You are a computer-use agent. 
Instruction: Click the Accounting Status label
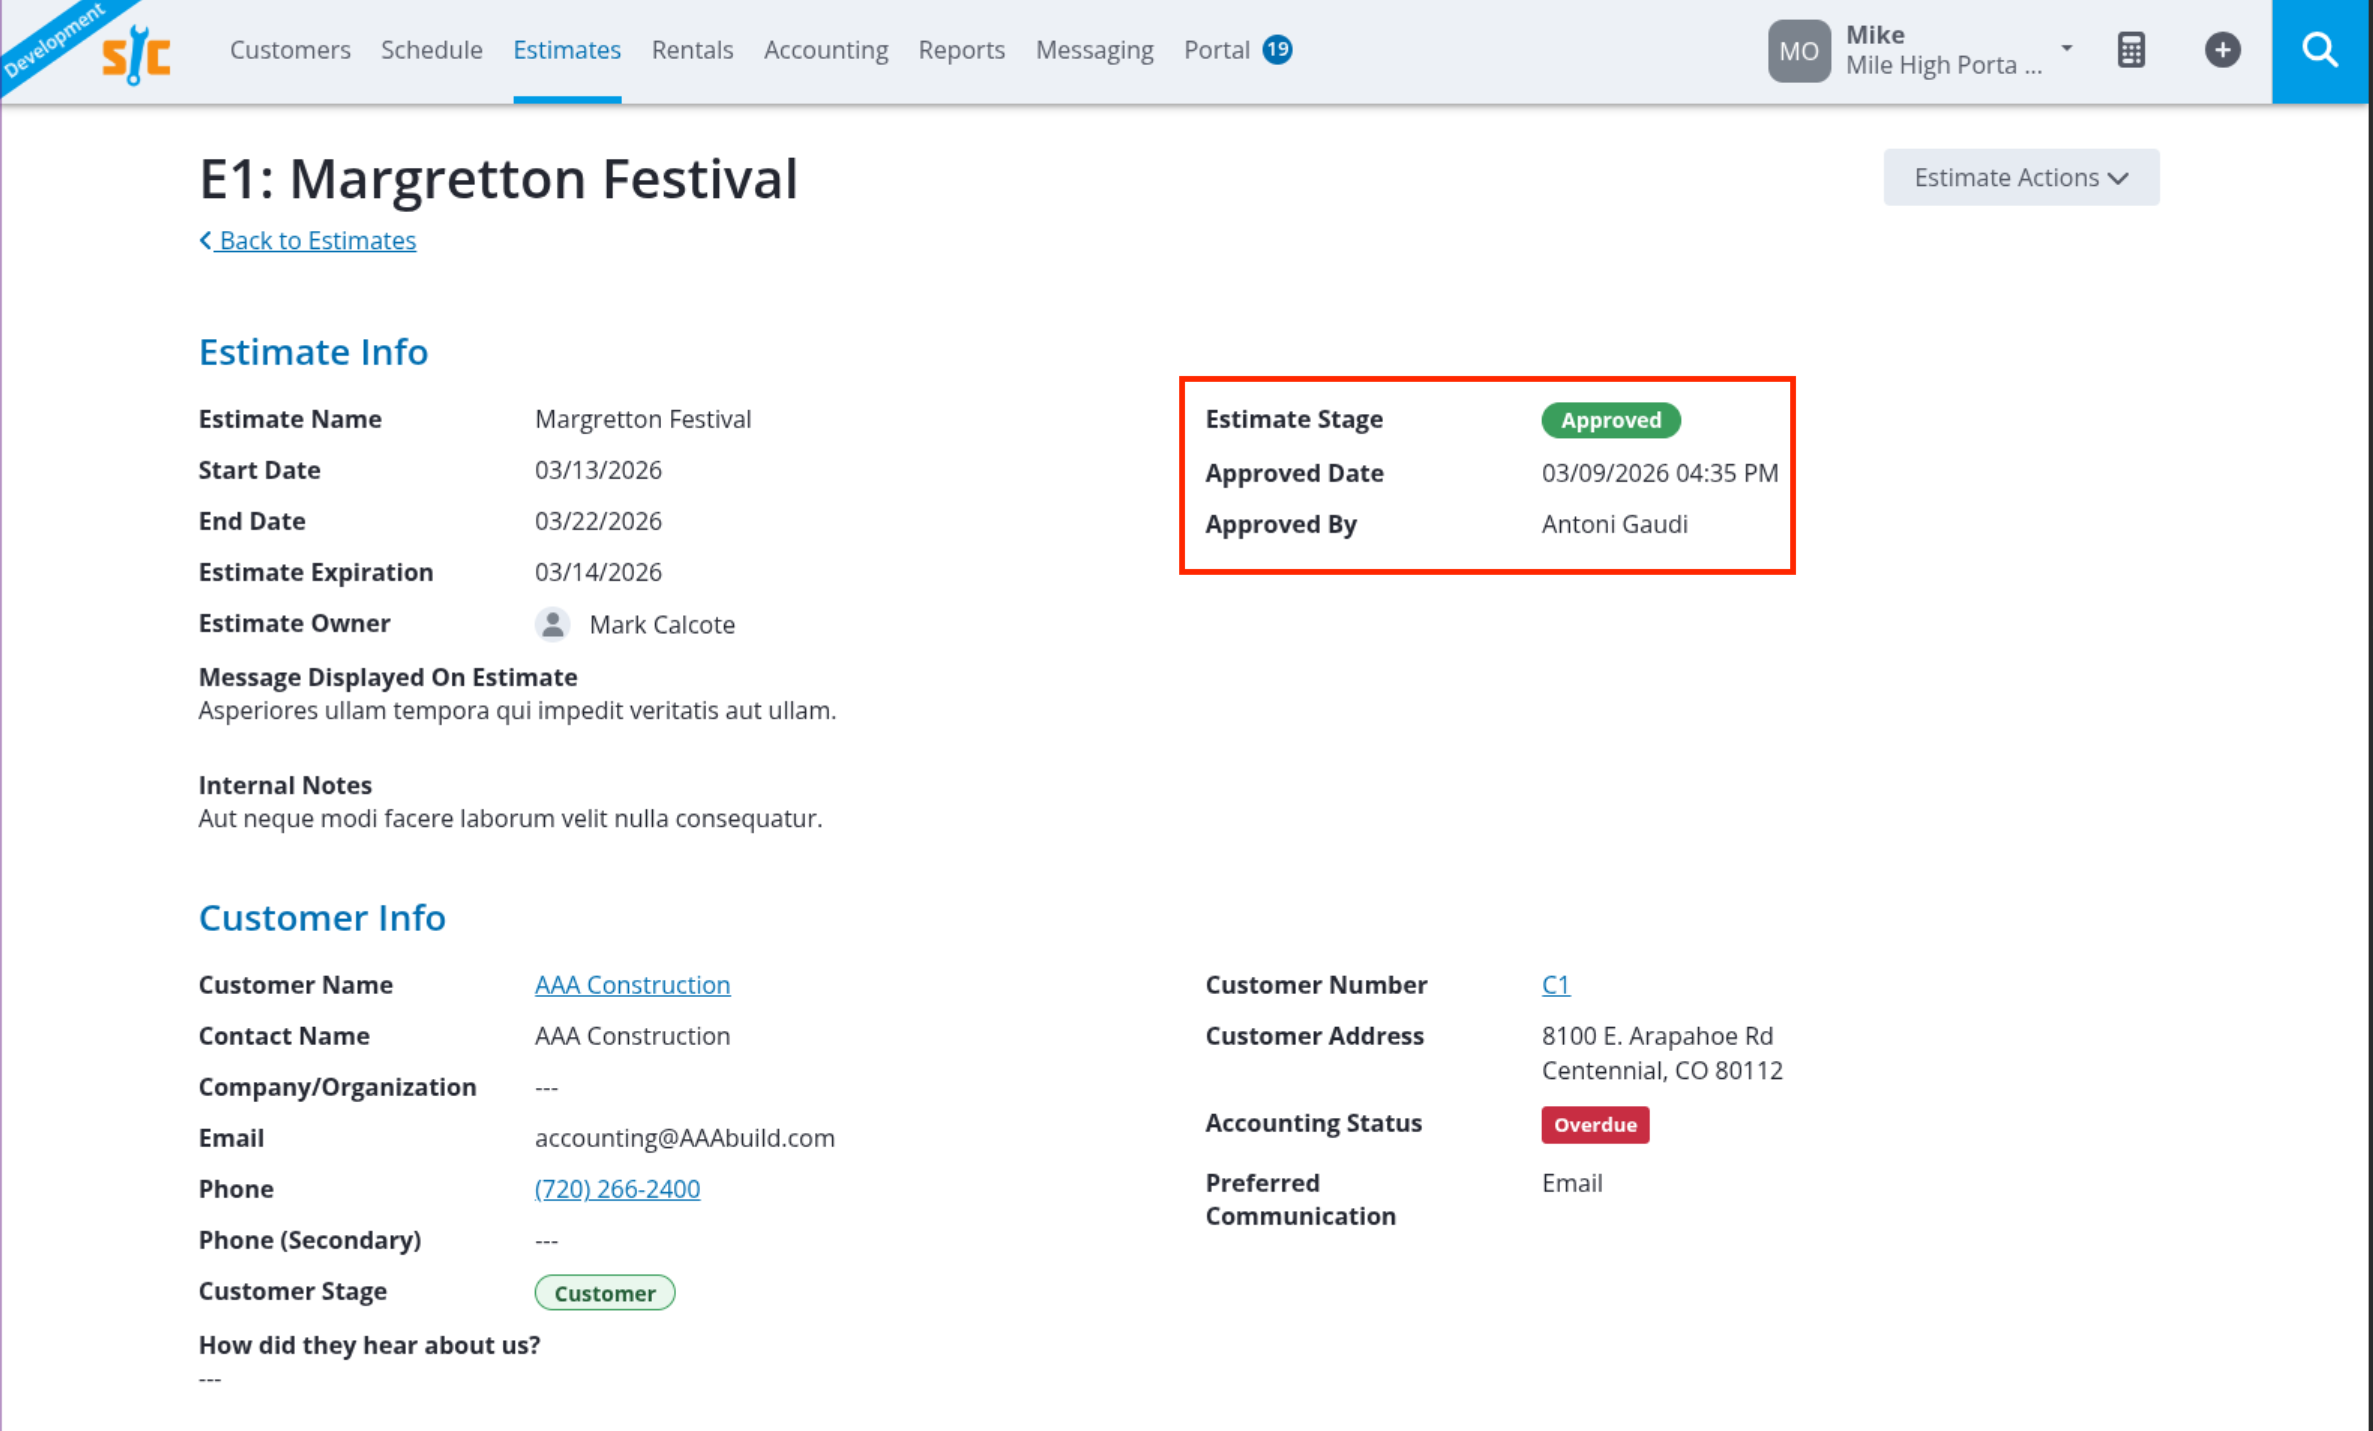1313,1122
